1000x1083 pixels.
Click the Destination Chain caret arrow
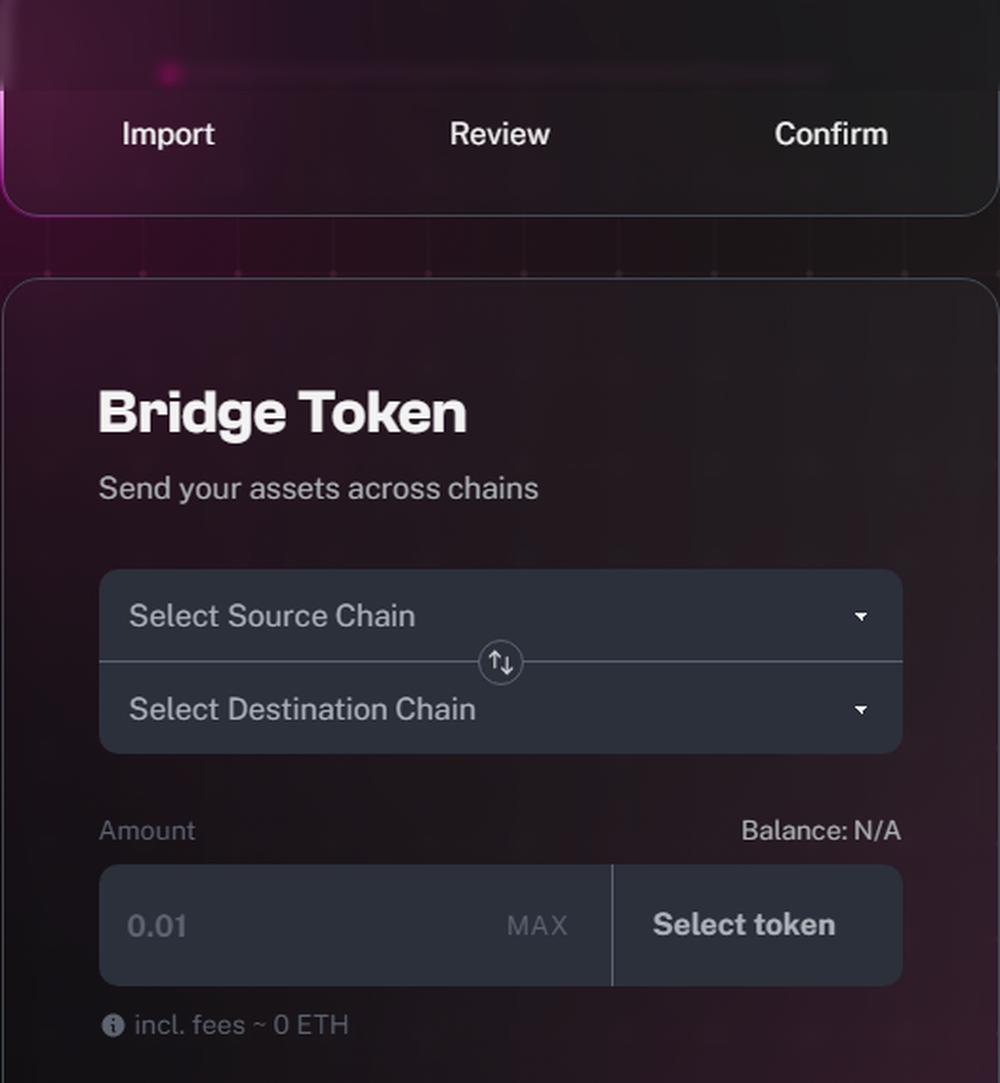tap(860, 710)
